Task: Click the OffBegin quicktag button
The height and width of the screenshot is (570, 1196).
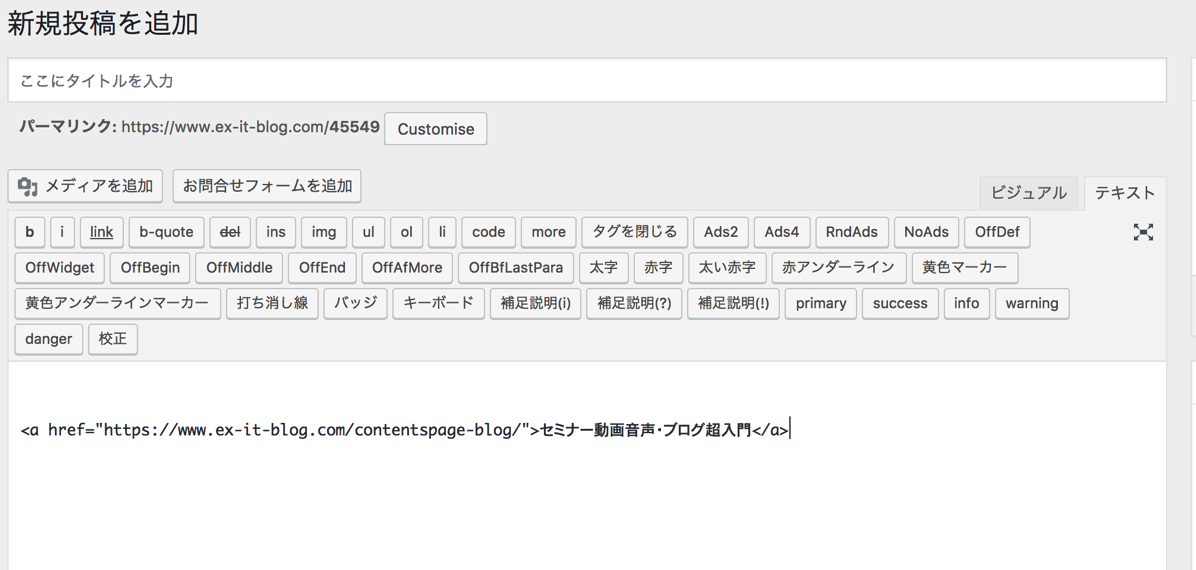Action: (150, 268)
